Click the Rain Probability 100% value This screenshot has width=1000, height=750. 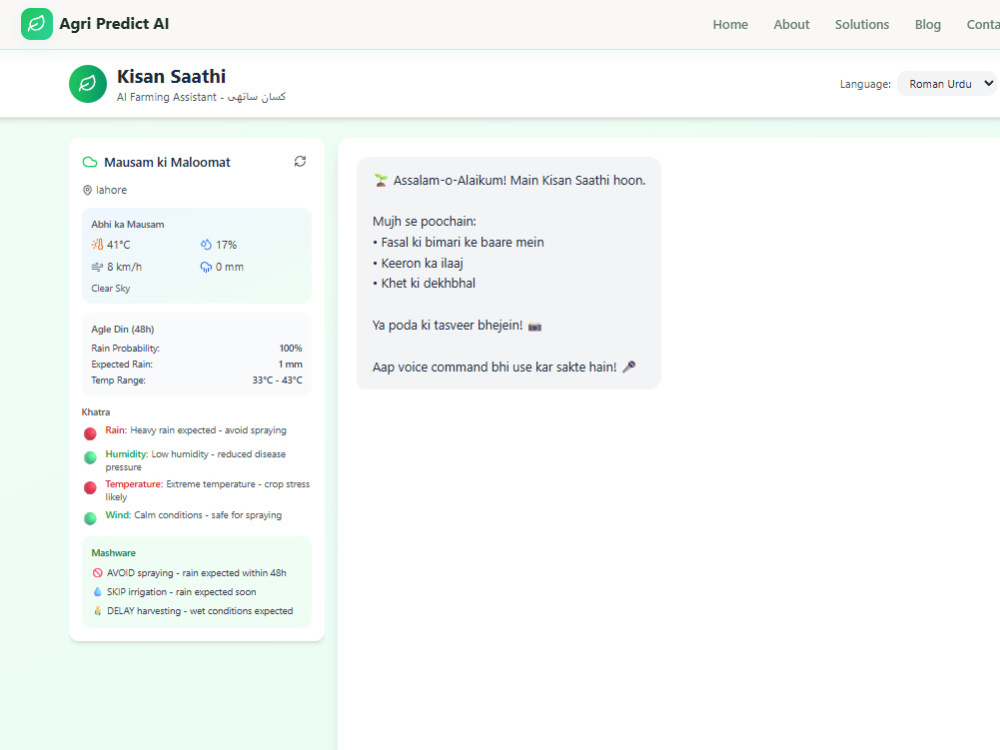coord(290,348)
